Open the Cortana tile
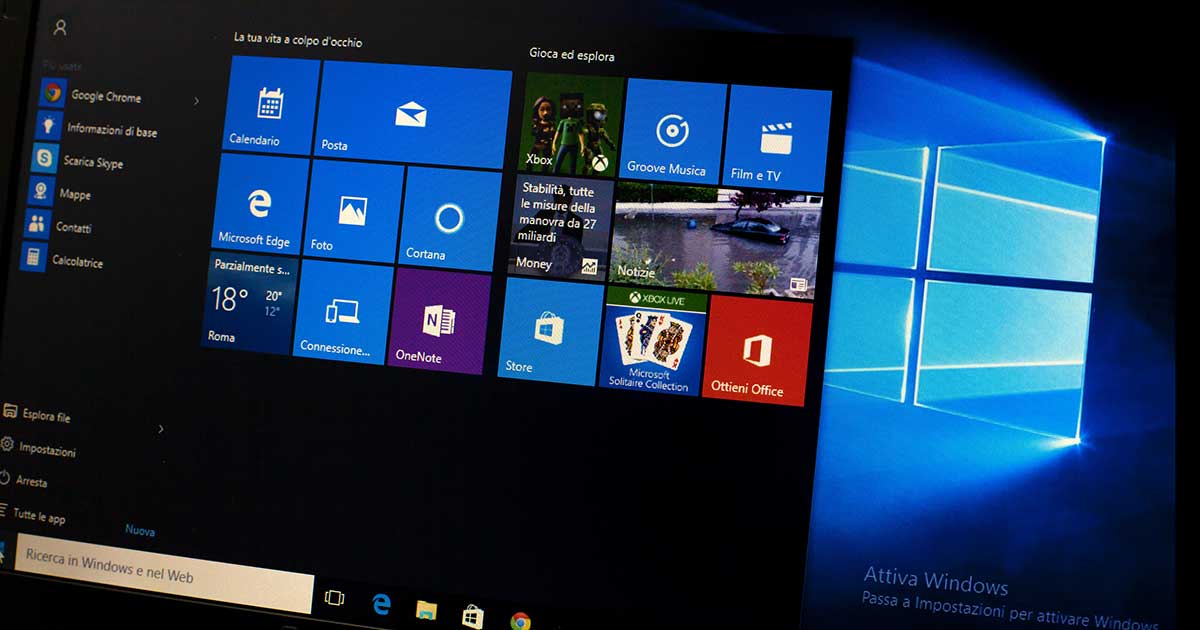The width and height of the screenshot is (1200, 630). (449, 219)
